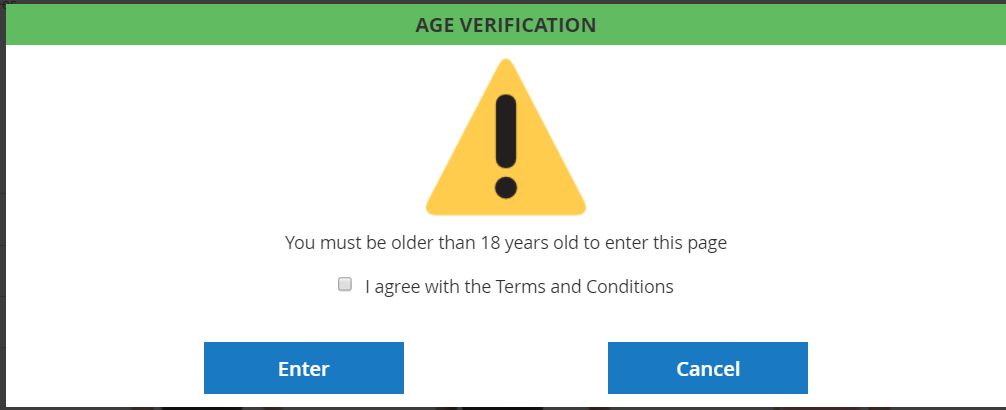Click the 'AGE VERIFICATION' title text
Screen dimensions: 1006x410
[505, 24]
